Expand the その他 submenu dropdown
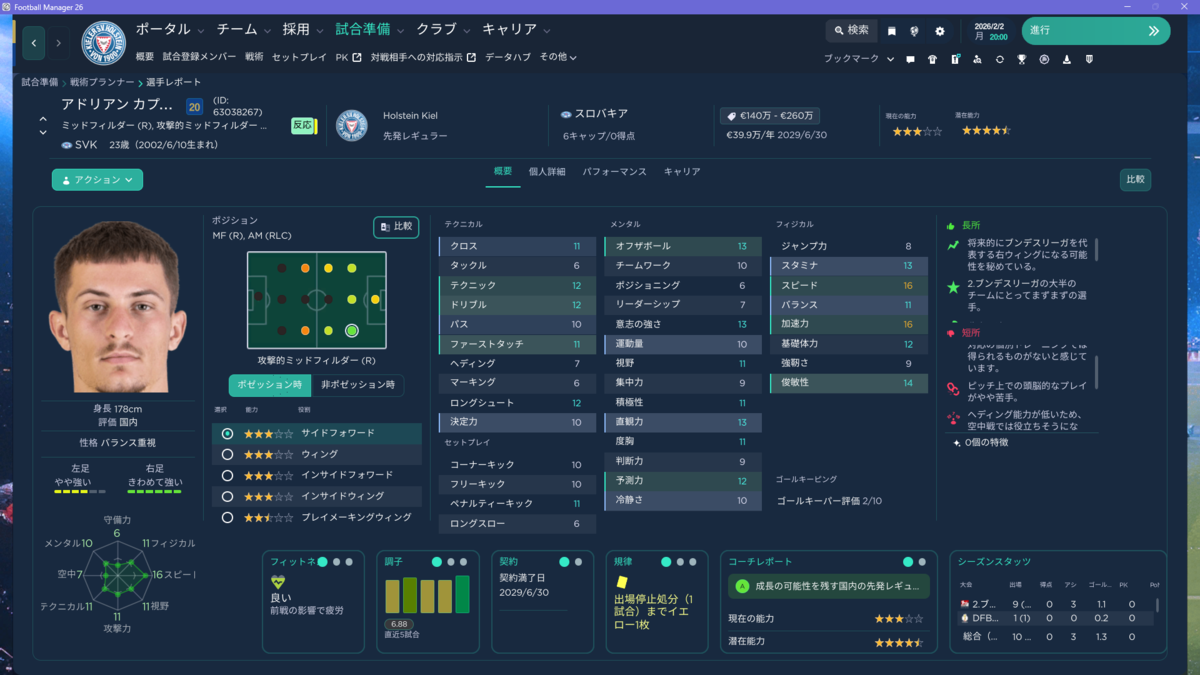 [x=558, y=58]
